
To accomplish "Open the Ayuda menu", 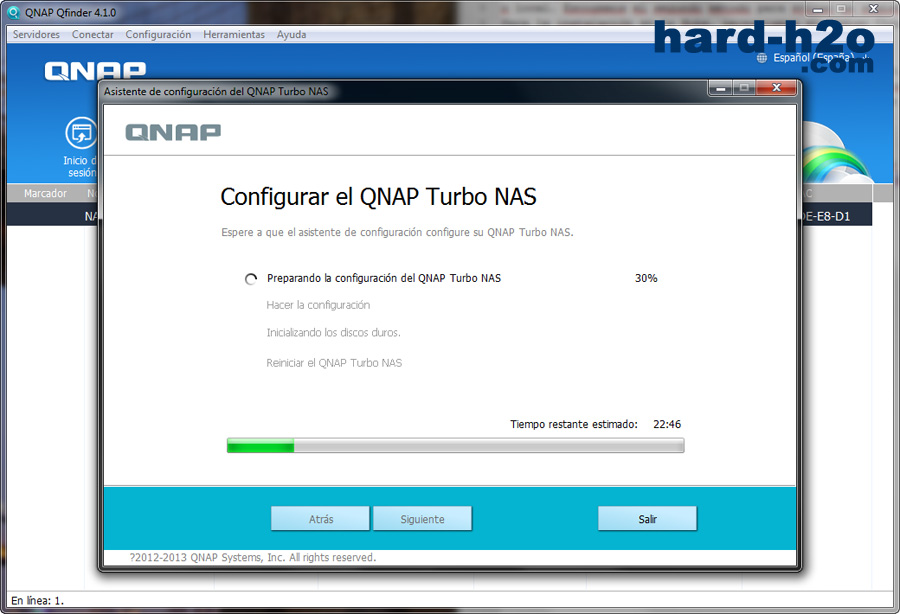I will click(292, 34).
